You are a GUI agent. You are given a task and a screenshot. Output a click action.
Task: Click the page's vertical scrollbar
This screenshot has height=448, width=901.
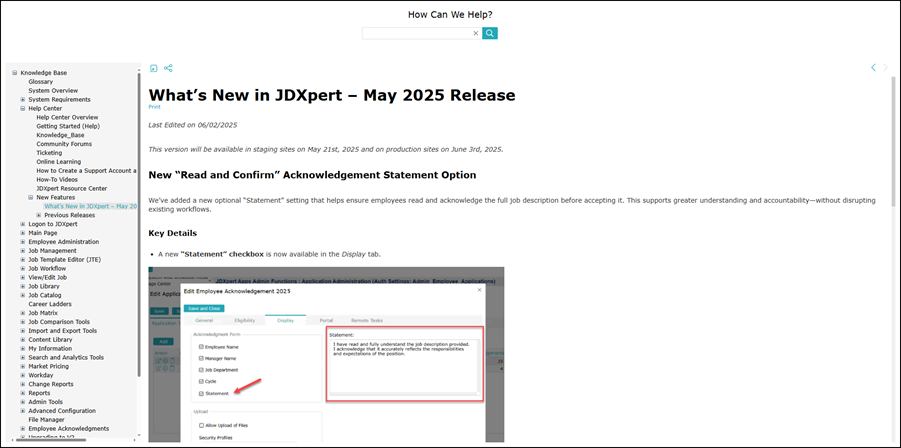(x=894, y=150)
